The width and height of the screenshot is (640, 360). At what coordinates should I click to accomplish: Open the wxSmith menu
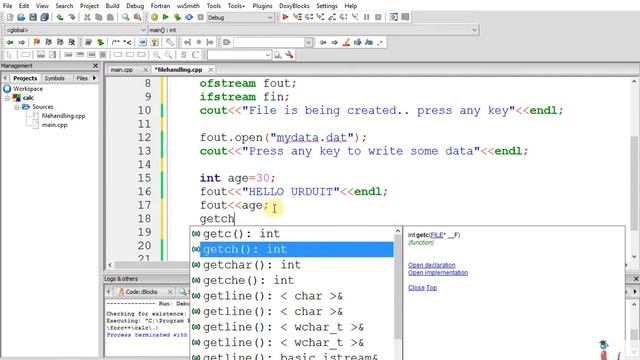tap(188, 6)
